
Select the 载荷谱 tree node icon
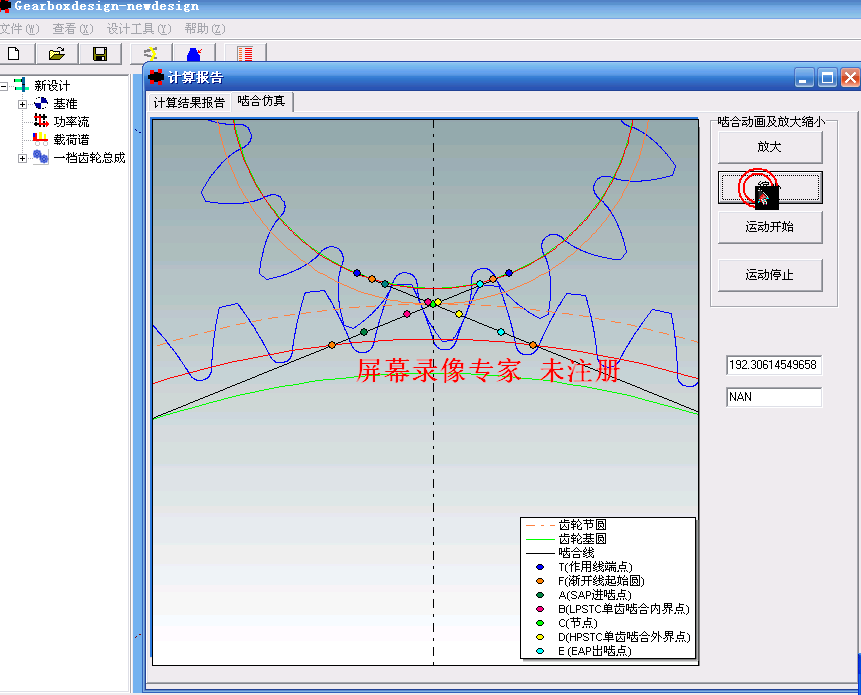click(x=41, y=139)
